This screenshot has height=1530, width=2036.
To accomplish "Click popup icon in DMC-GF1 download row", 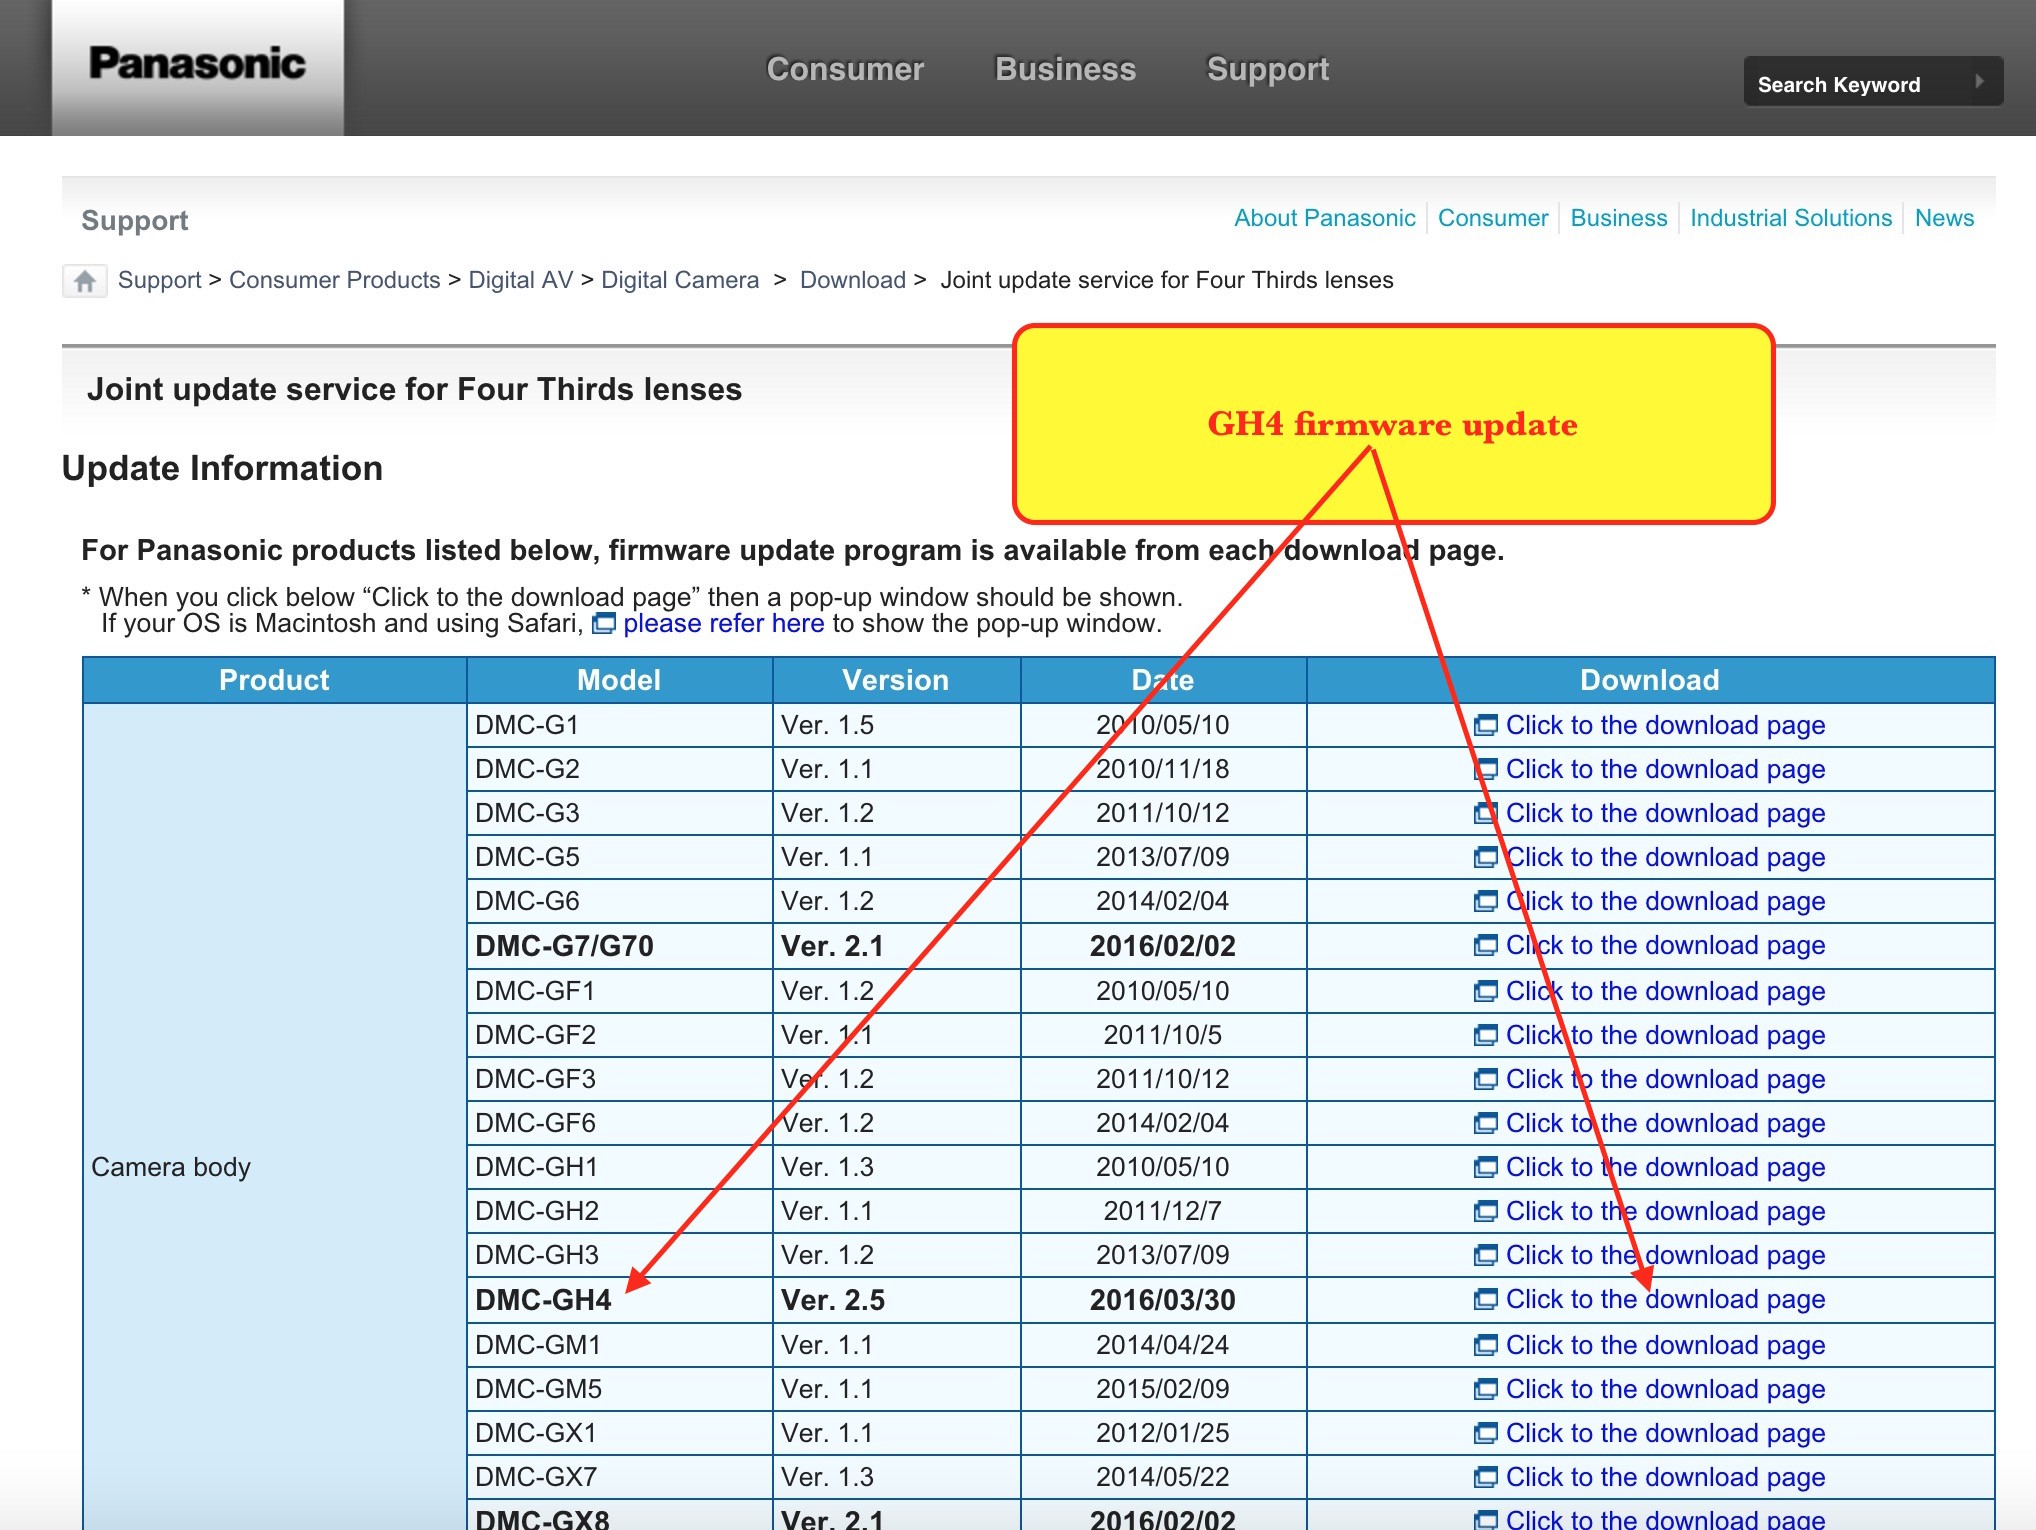I will (x=1486, y=992).
